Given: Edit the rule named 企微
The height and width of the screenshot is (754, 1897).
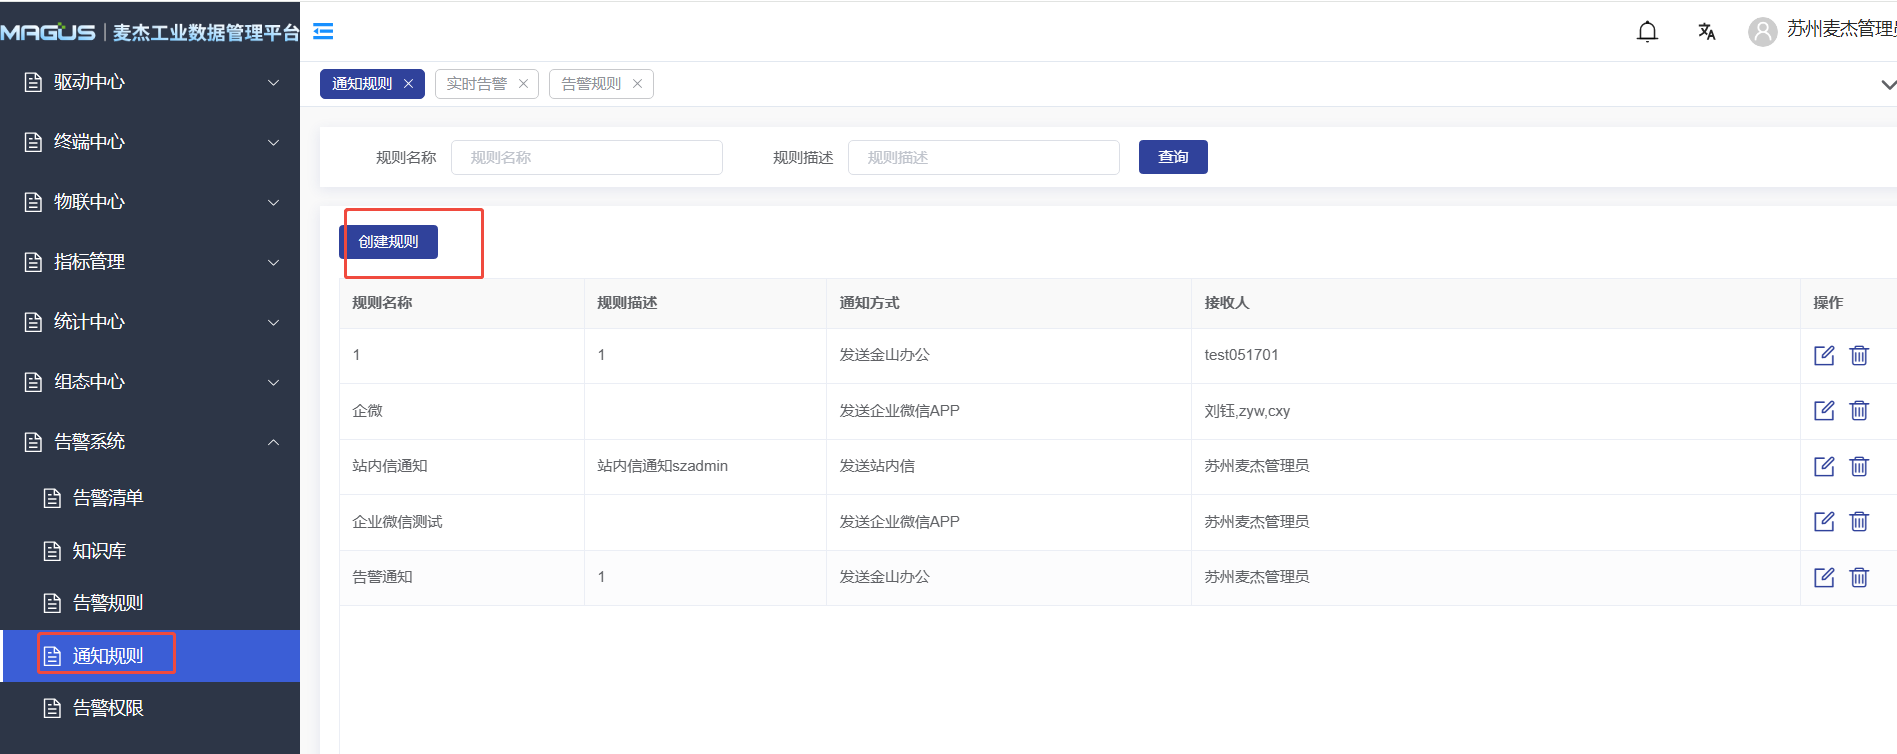Looking at the screenshot, I should click(1824, 410).
